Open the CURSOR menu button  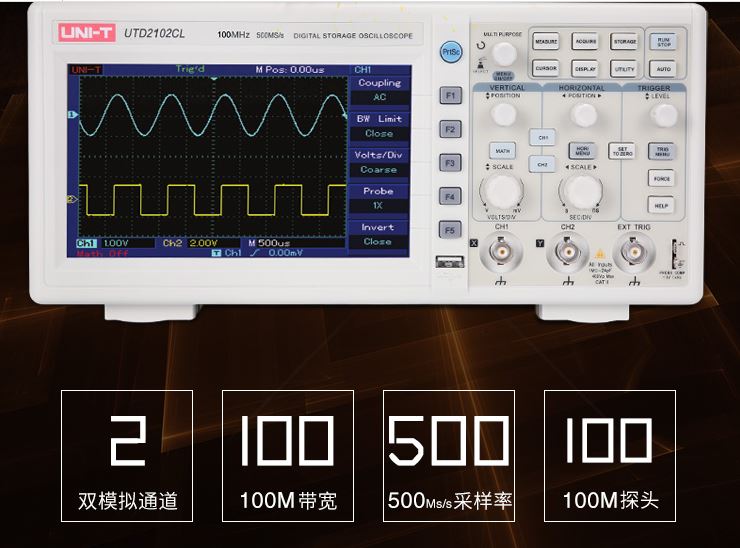tap(546, 68)
